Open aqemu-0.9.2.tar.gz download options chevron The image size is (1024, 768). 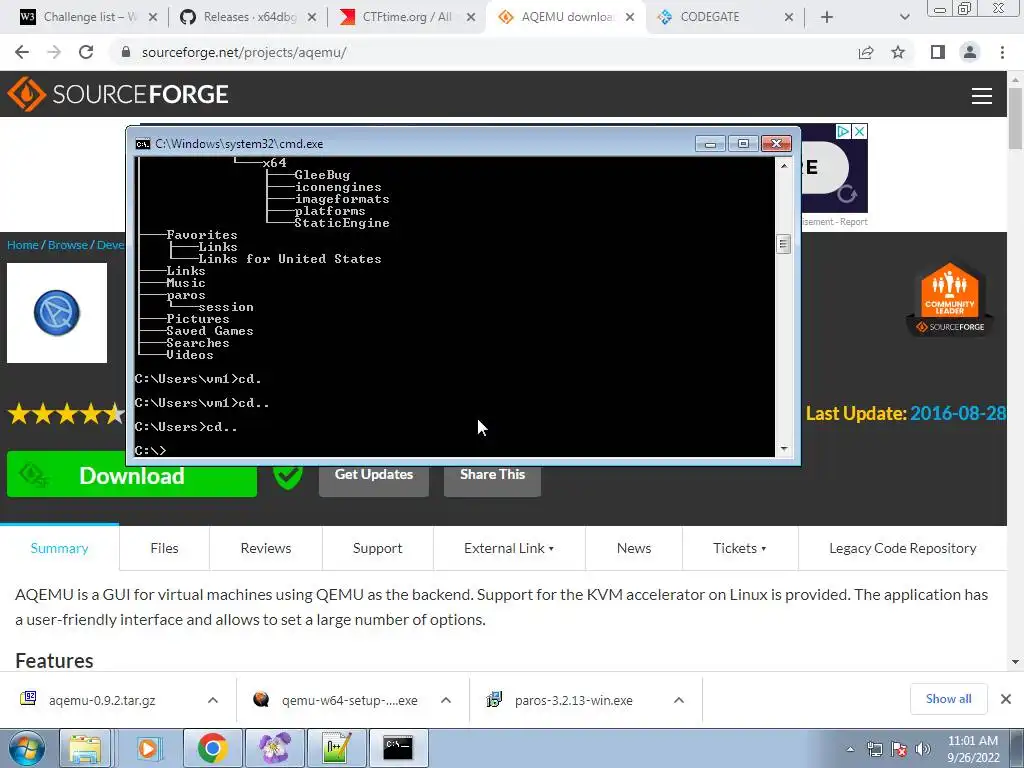[x=213, y=700]
